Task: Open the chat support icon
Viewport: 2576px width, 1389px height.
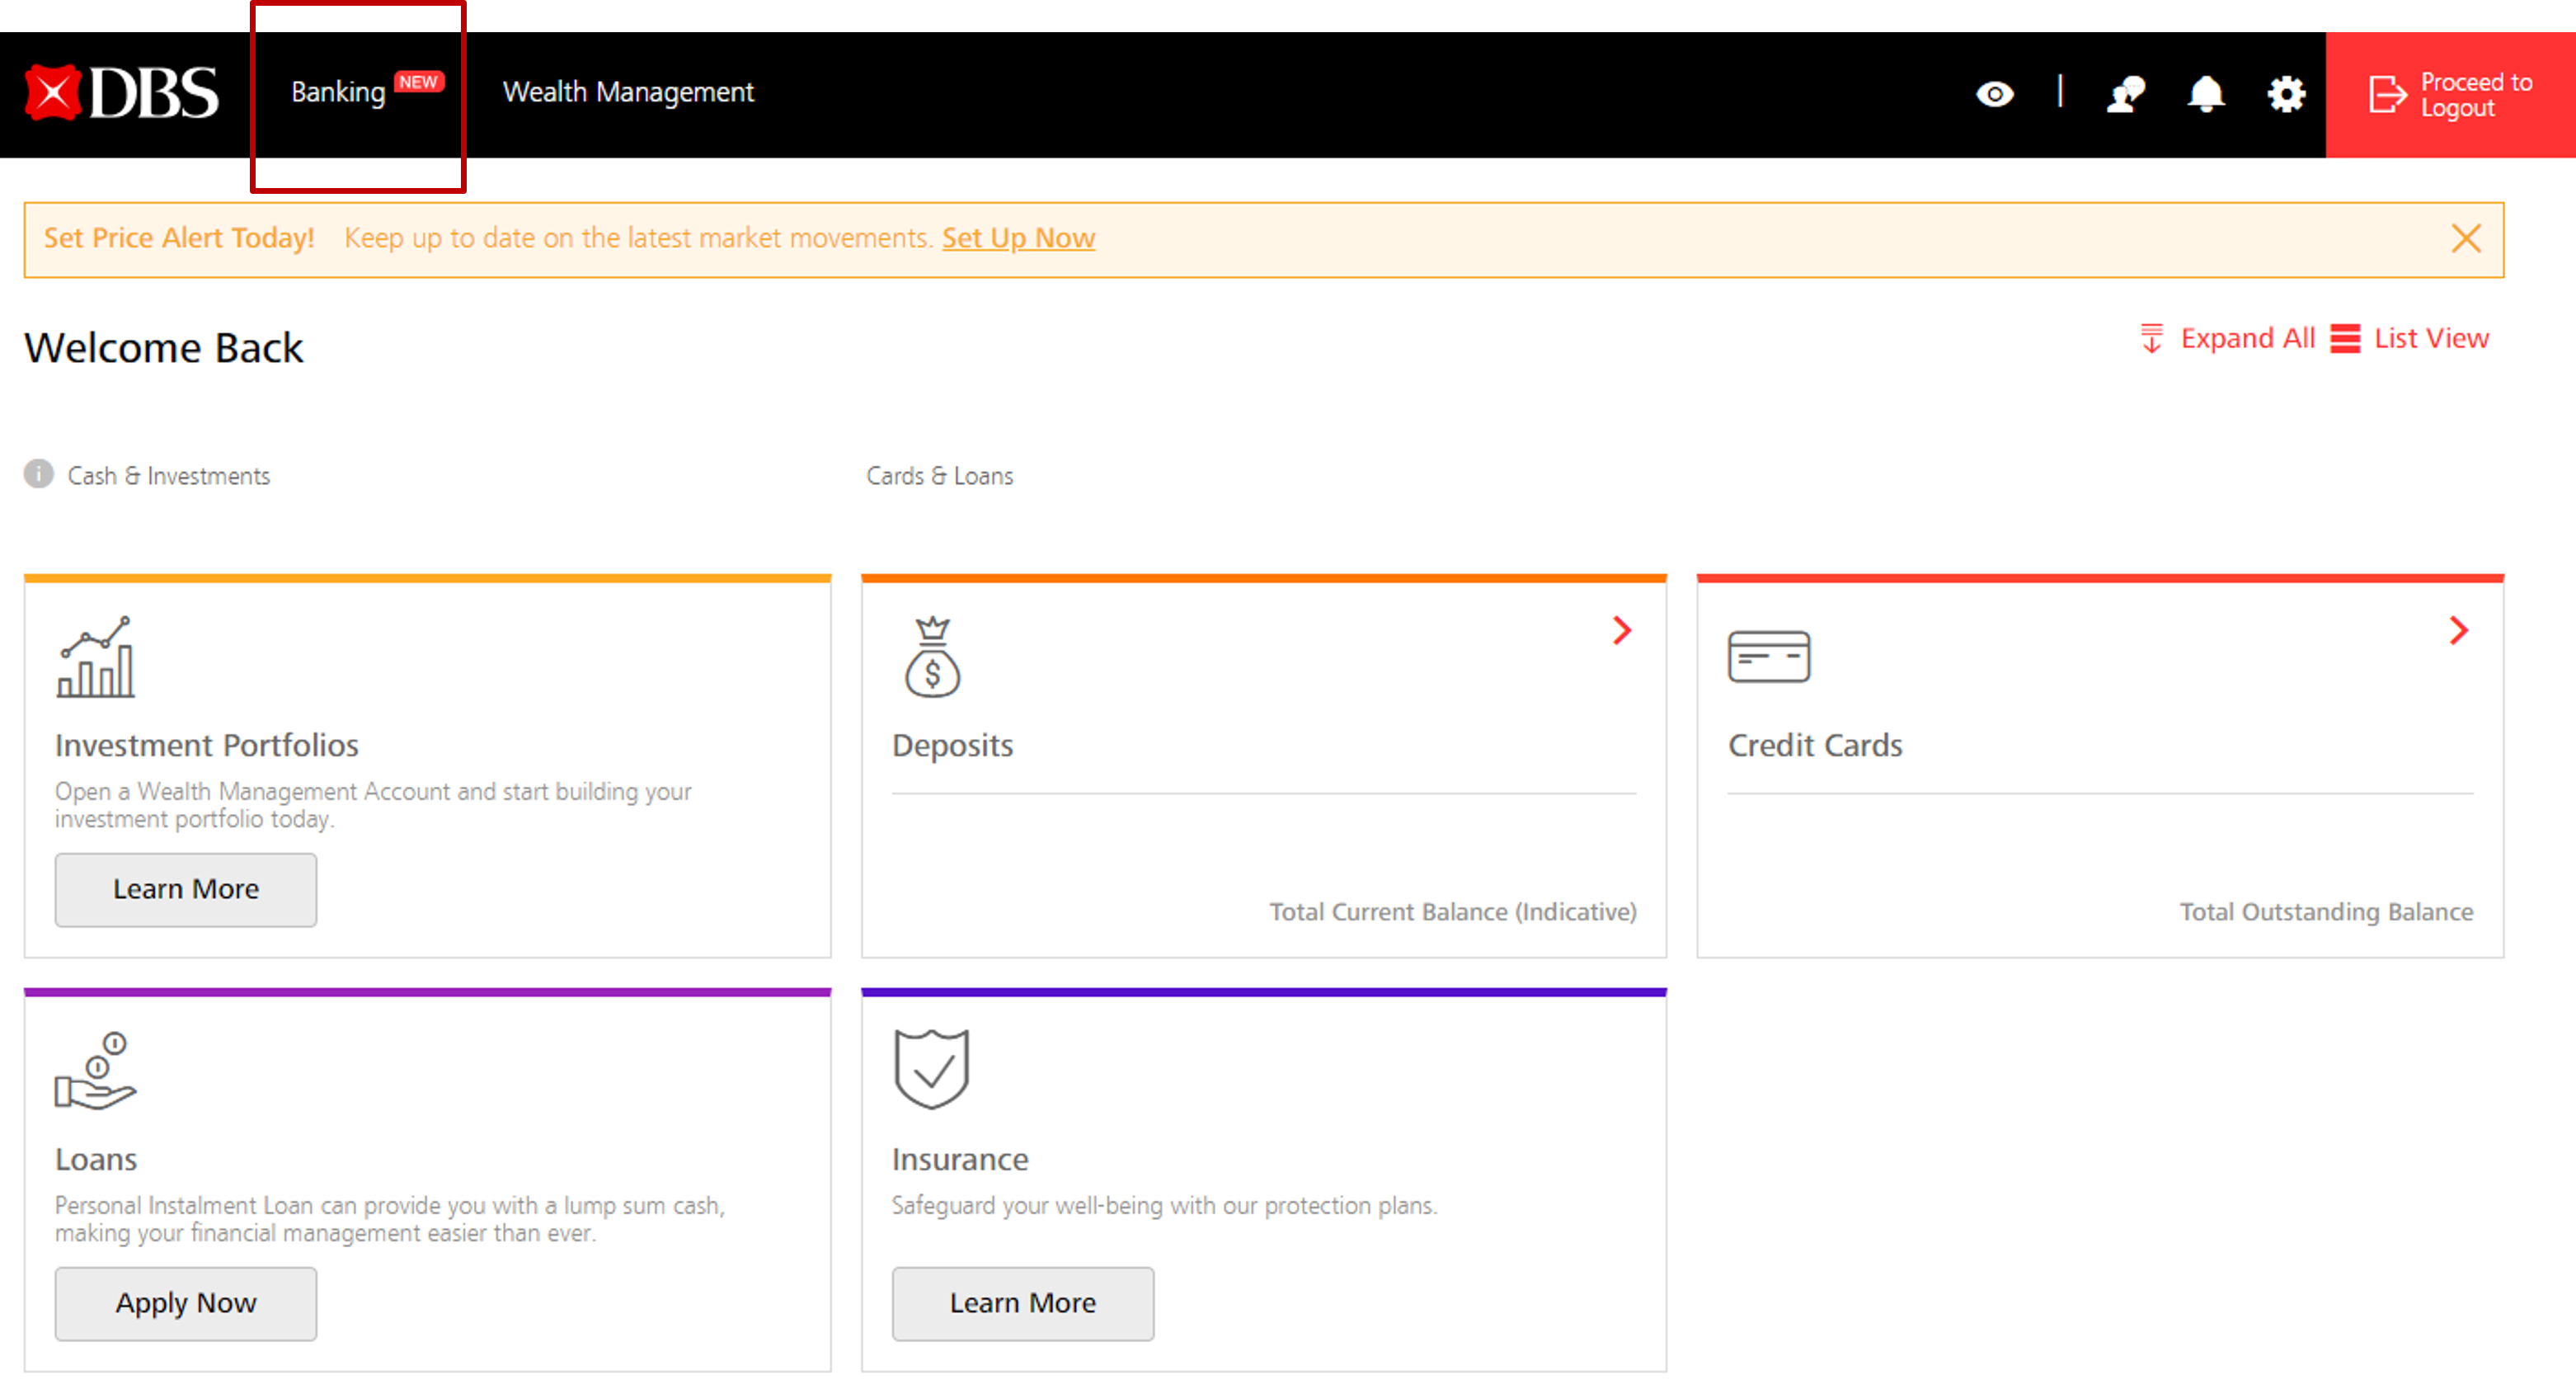Action: (x=2125, y=94)
